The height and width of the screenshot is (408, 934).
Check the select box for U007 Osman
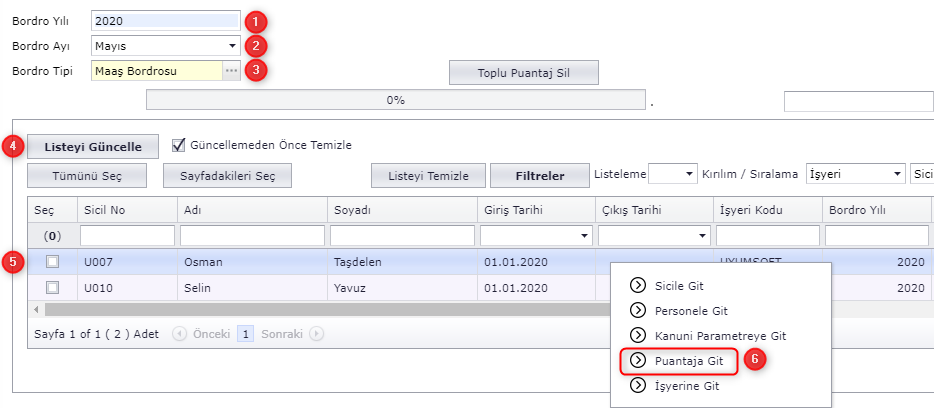[x=53, y=262]
